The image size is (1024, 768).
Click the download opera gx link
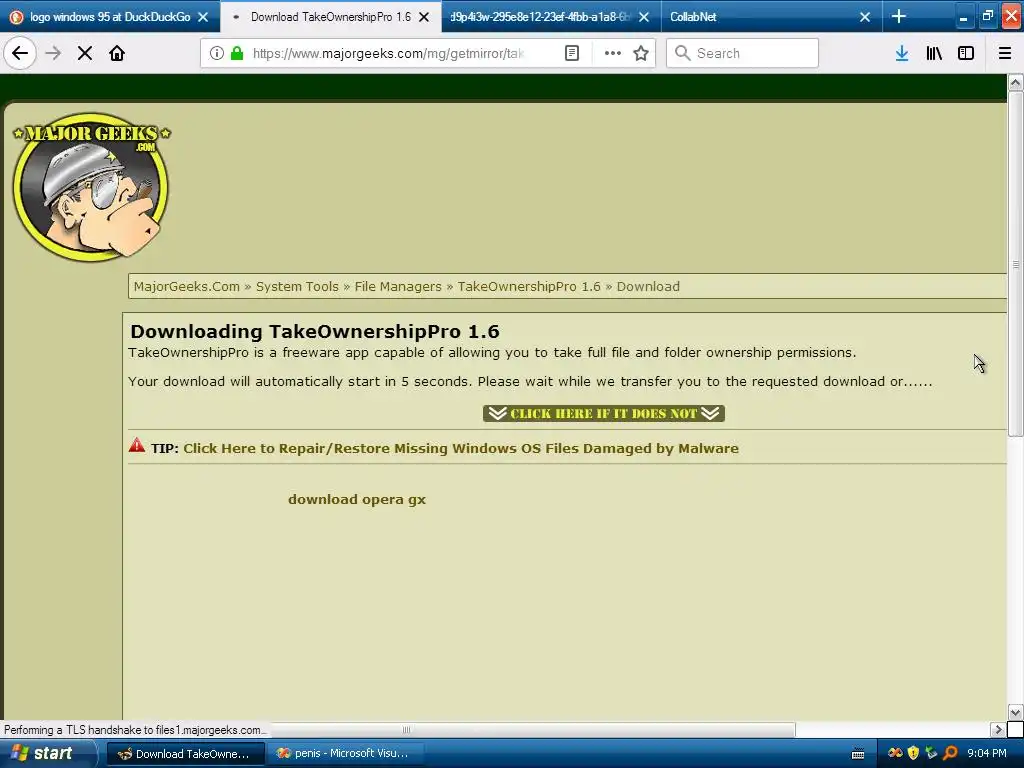pos(357,500)
